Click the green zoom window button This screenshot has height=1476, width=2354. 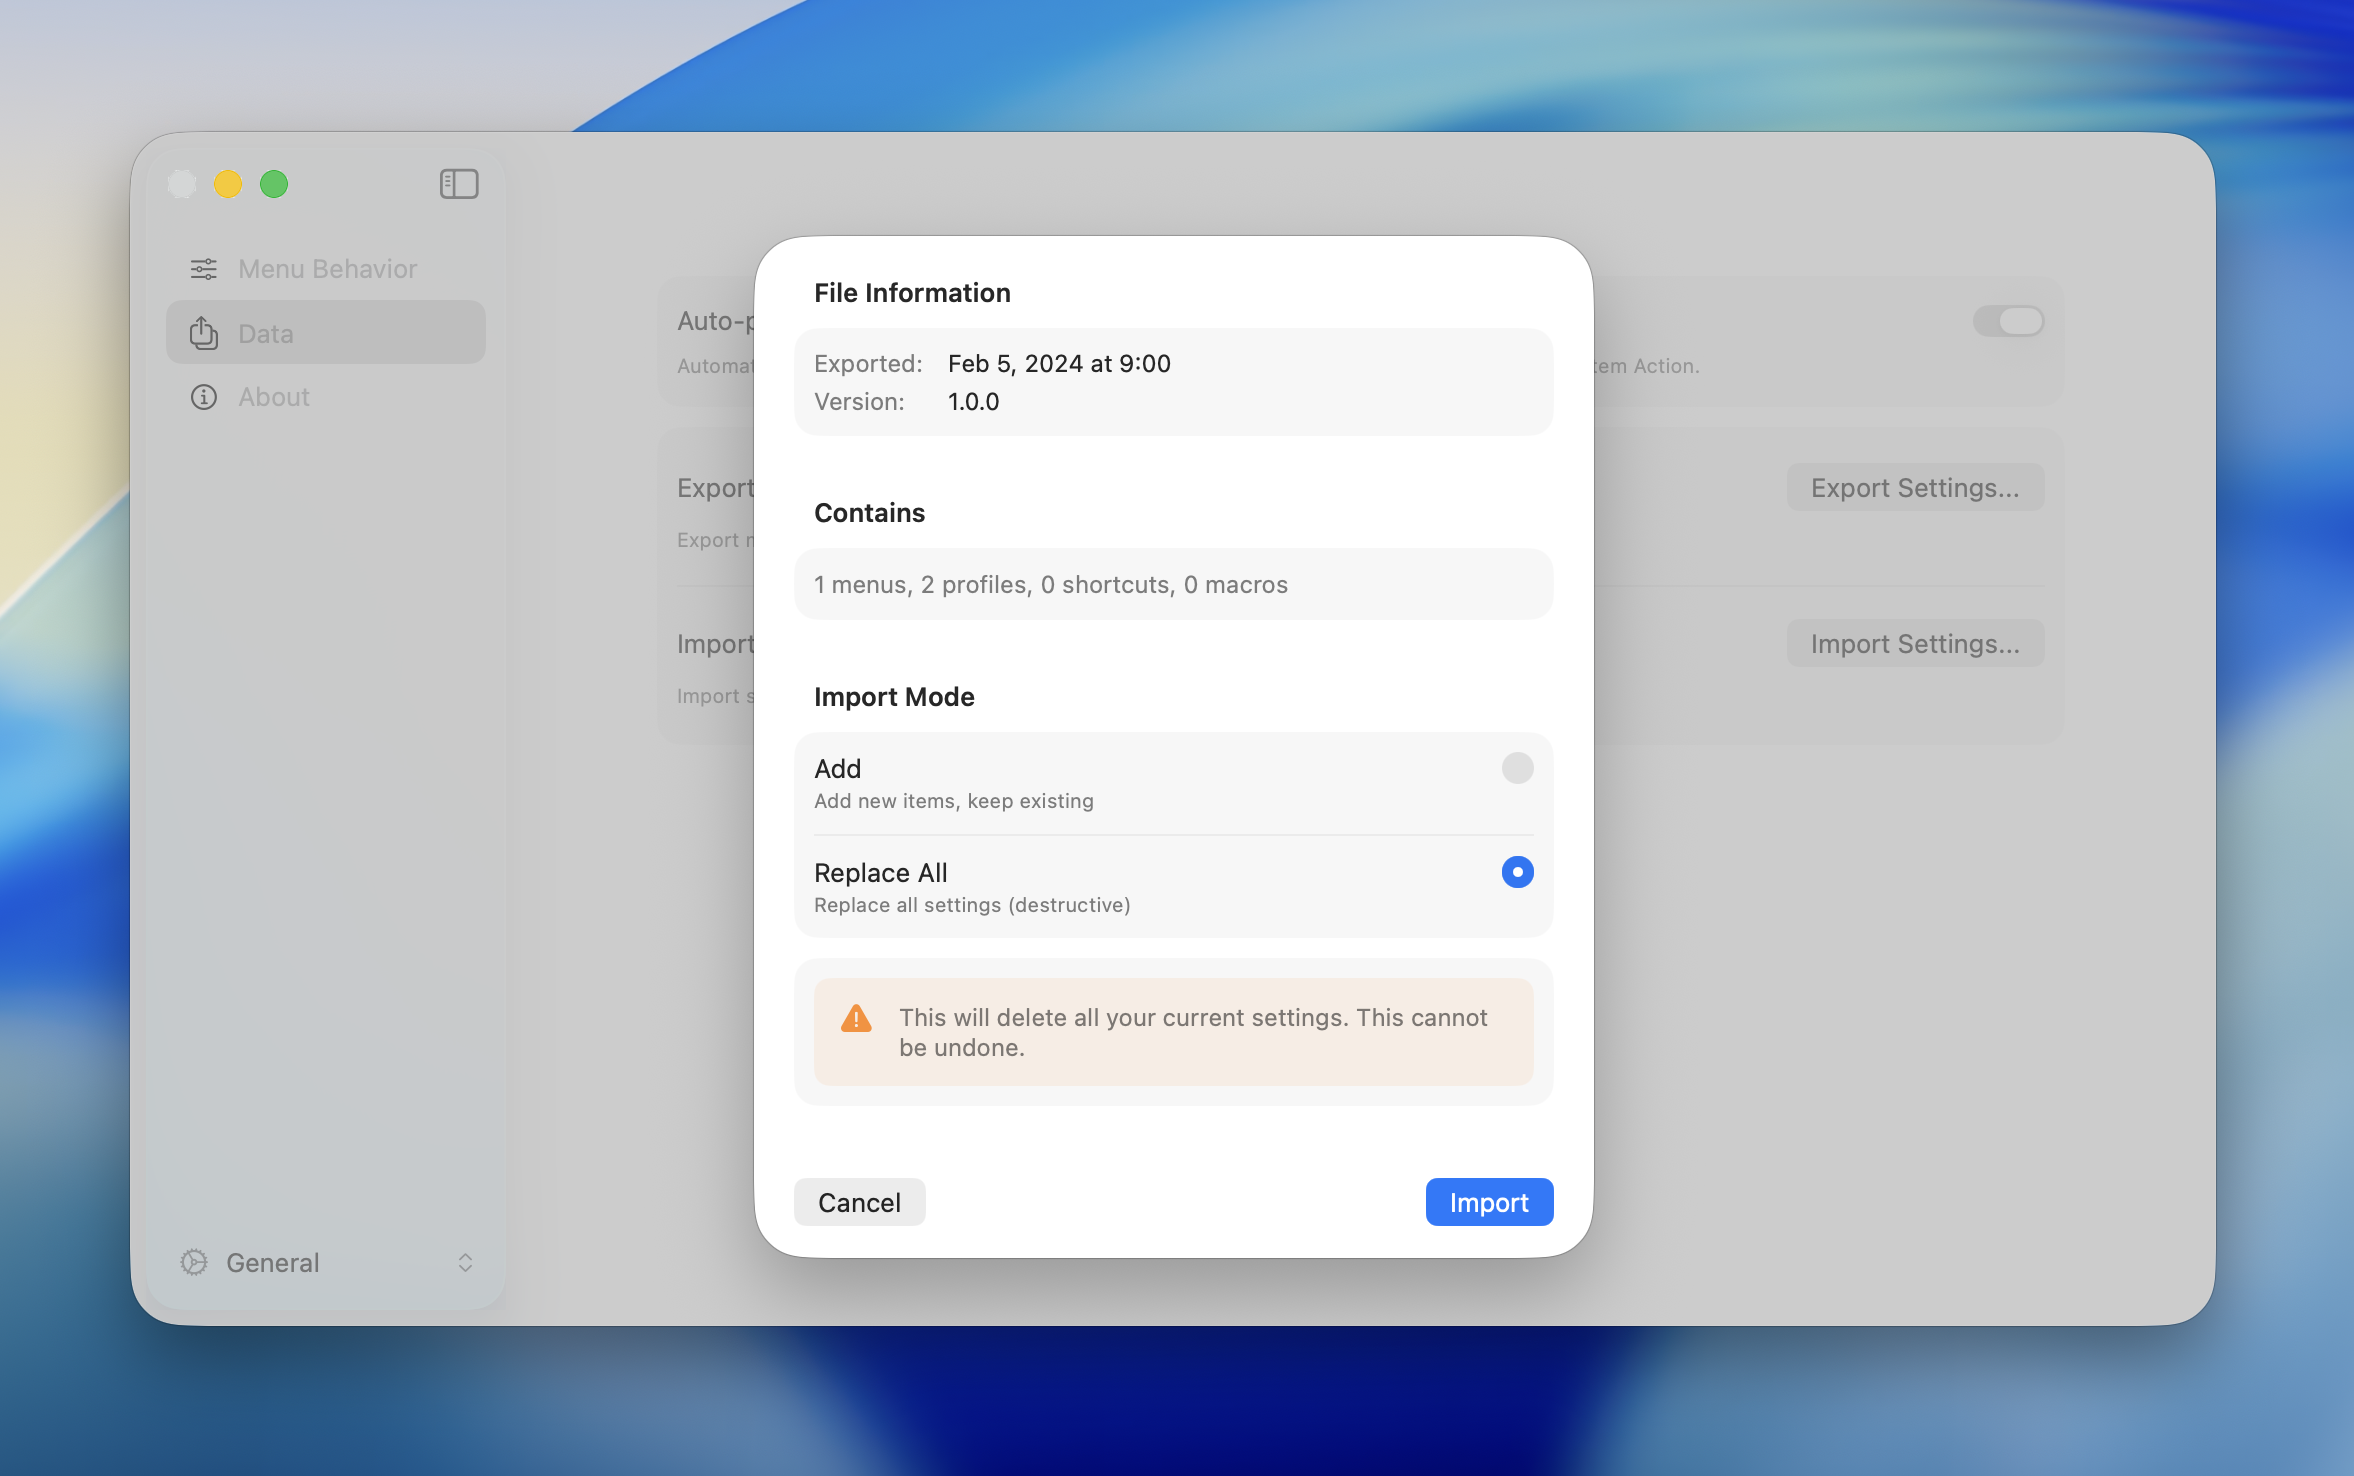click(274, 184)
